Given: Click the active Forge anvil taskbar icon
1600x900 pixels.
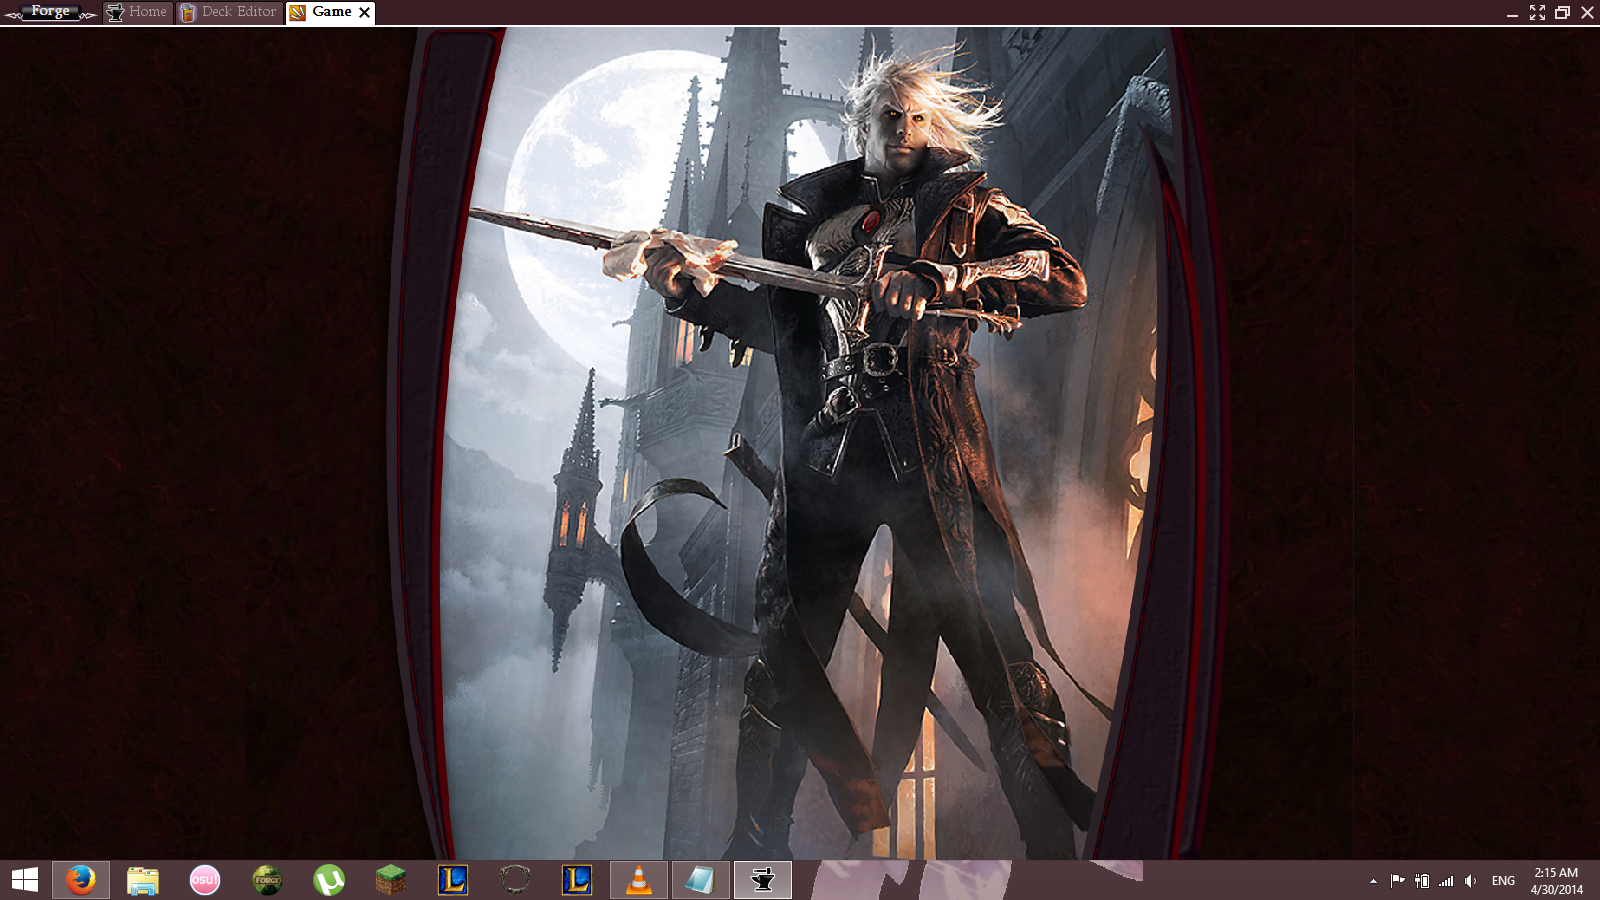Looking at the screenshot, I should tap(763, 880).
